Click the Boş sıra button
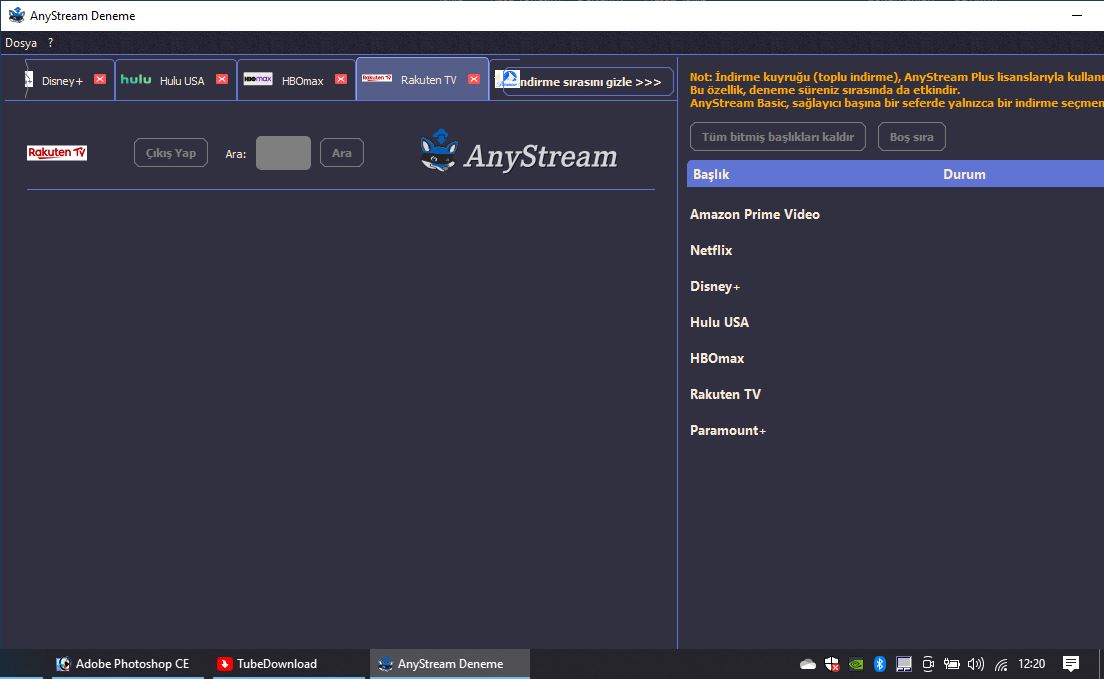 pyautogui.click(x=911, y=137)
